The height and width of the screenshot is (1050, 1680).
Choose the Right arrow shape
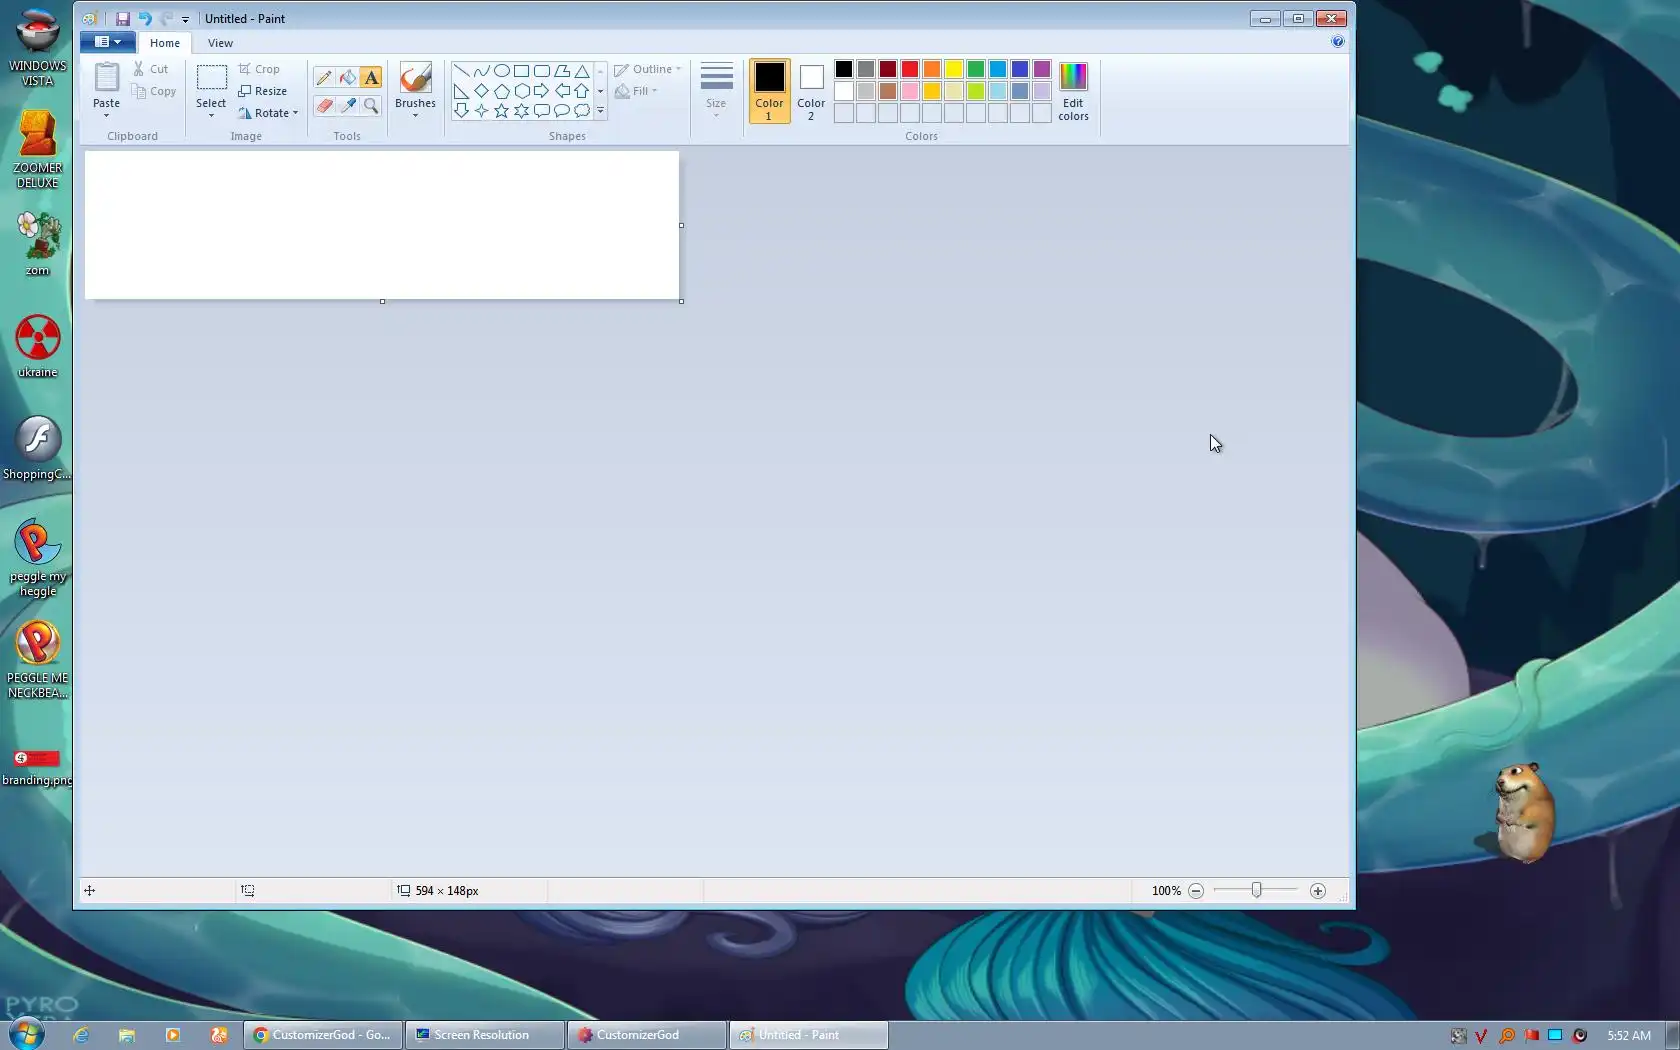pos(541,91)
